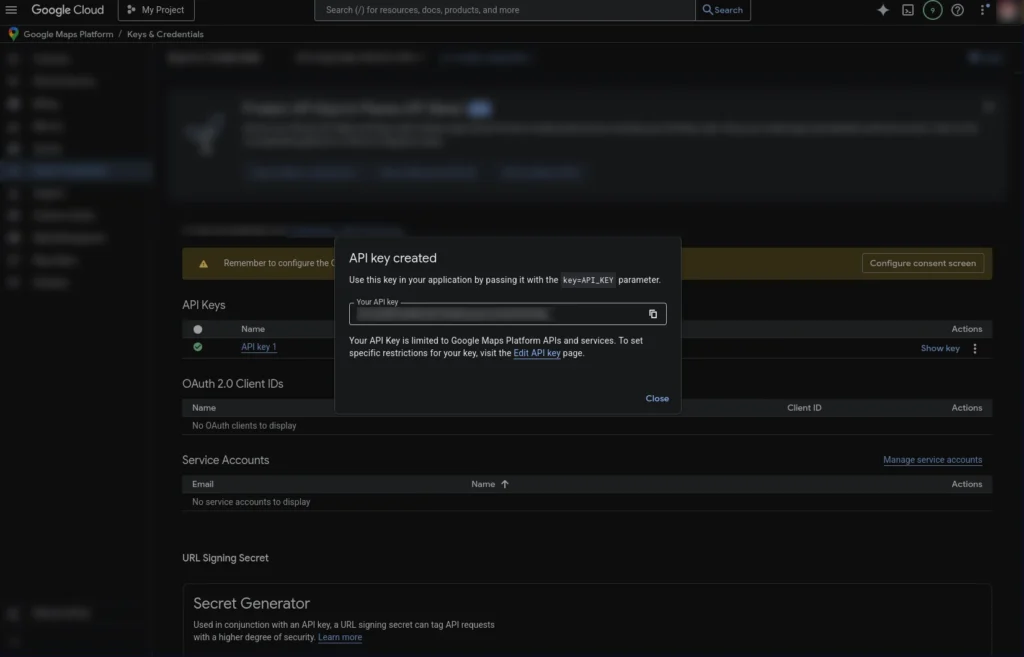Click the Search button in top bar
Viewport: 1024px width, 657px height.
(x=722, y=10)
